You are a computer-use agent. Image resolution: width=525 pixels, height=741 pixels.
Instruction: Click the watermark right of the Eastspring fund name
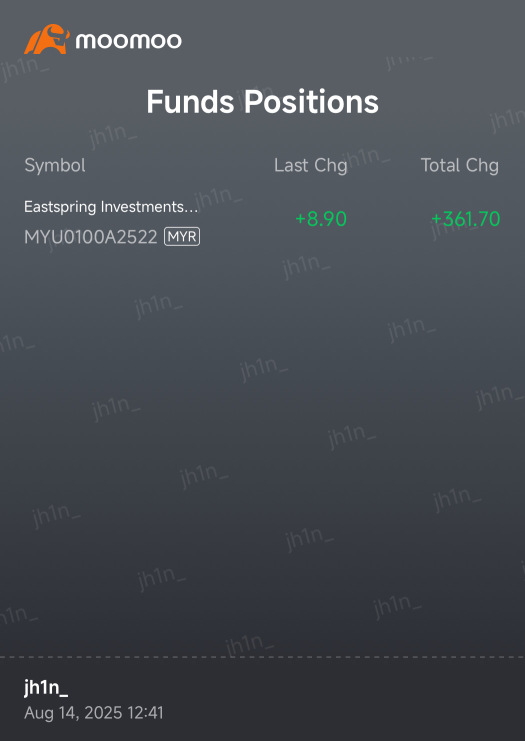coord(218,198)
